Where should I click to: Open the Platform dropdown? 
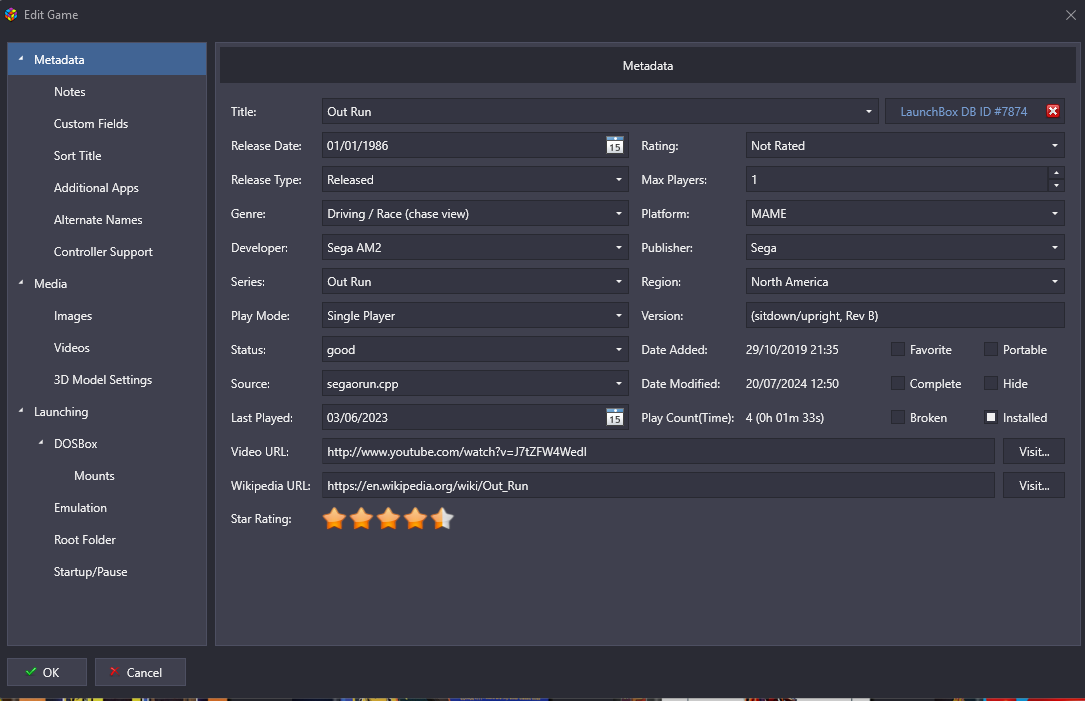point(1055,214)
